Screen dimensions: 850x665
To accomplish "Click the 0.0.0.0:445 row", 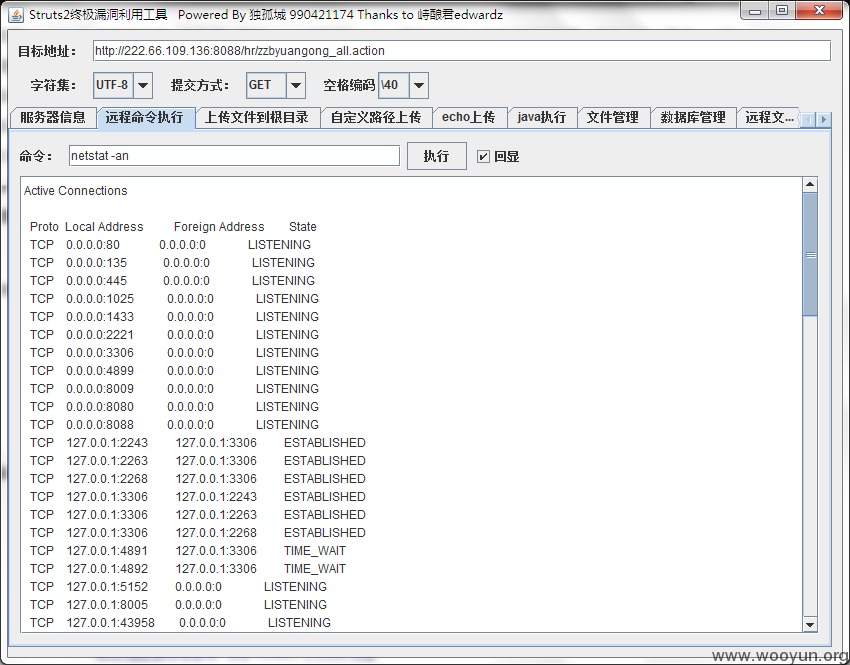I will [172, 280].
